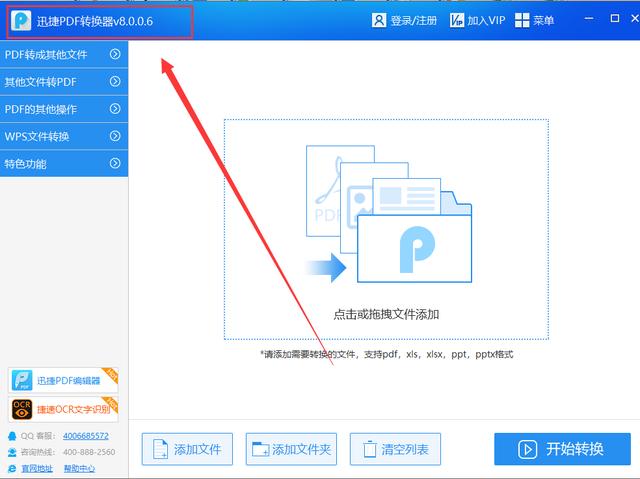This screenshot has height=479, width=640.
Task: Select hotline number 400-888-2560
Action: (89, 452)
